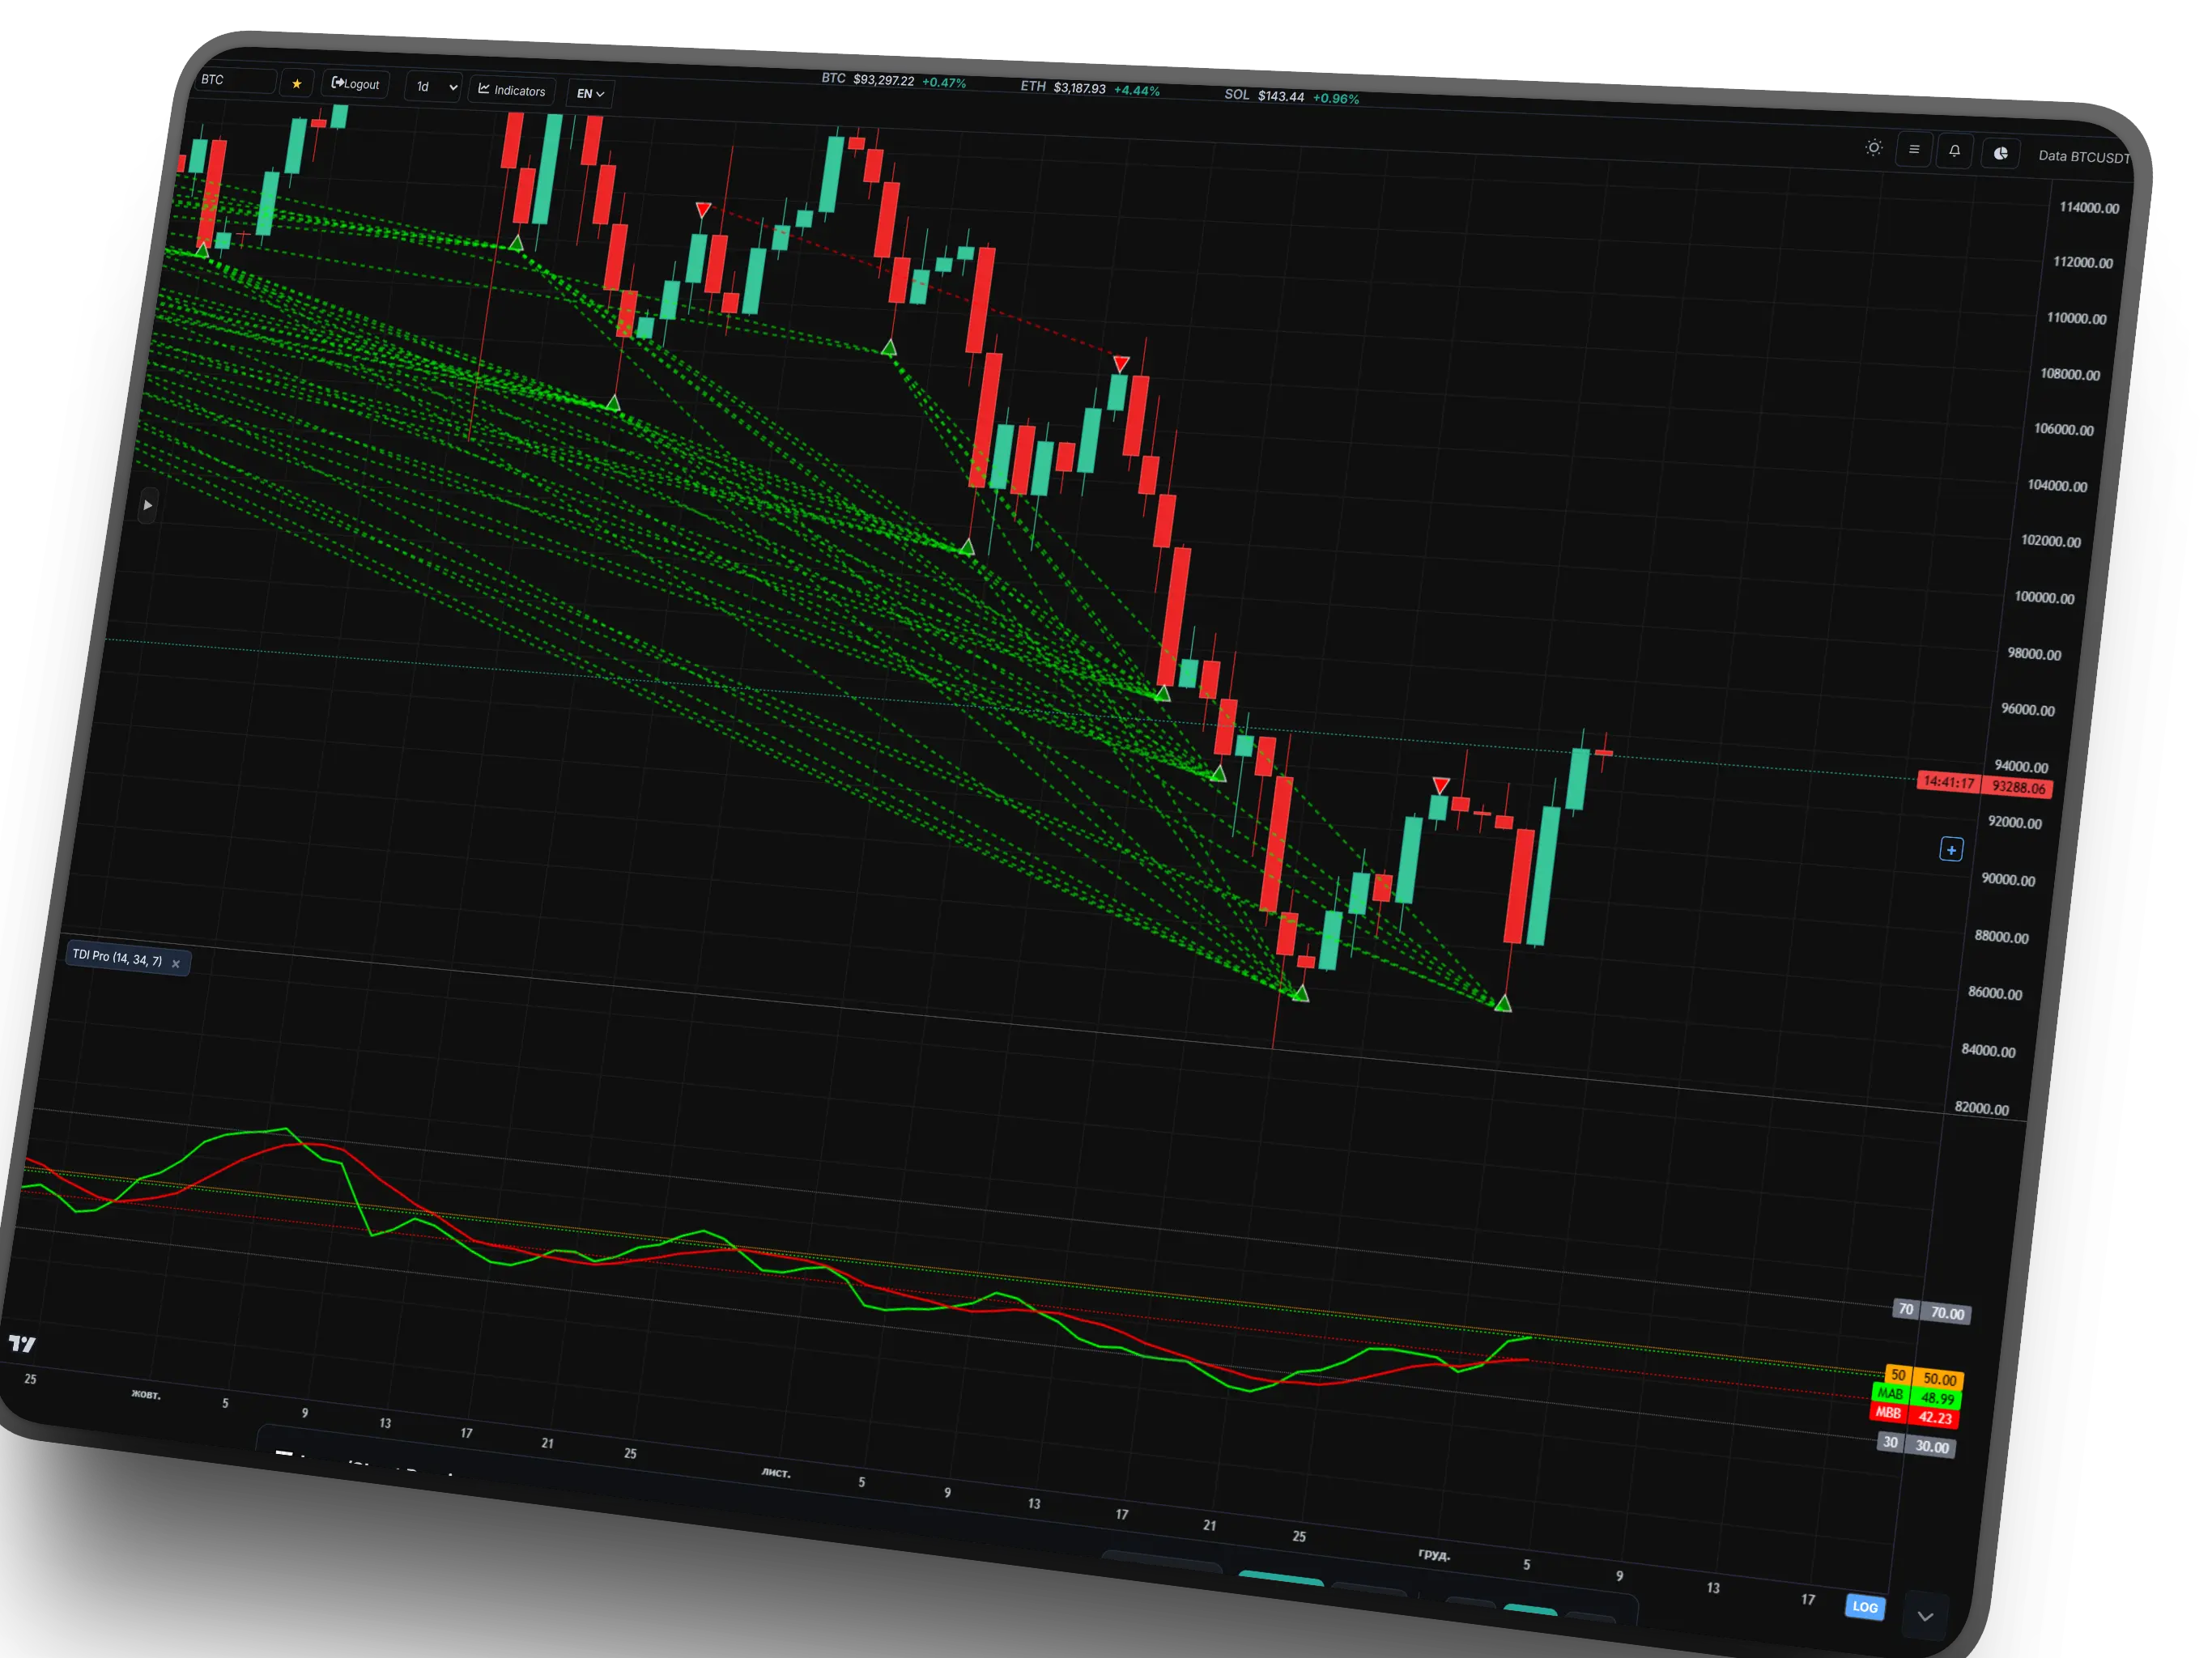The width and height of the screenshot is (2212, 1658).
Task: Toggle light theme with sun icon
Action: [x=1874, y=148]
